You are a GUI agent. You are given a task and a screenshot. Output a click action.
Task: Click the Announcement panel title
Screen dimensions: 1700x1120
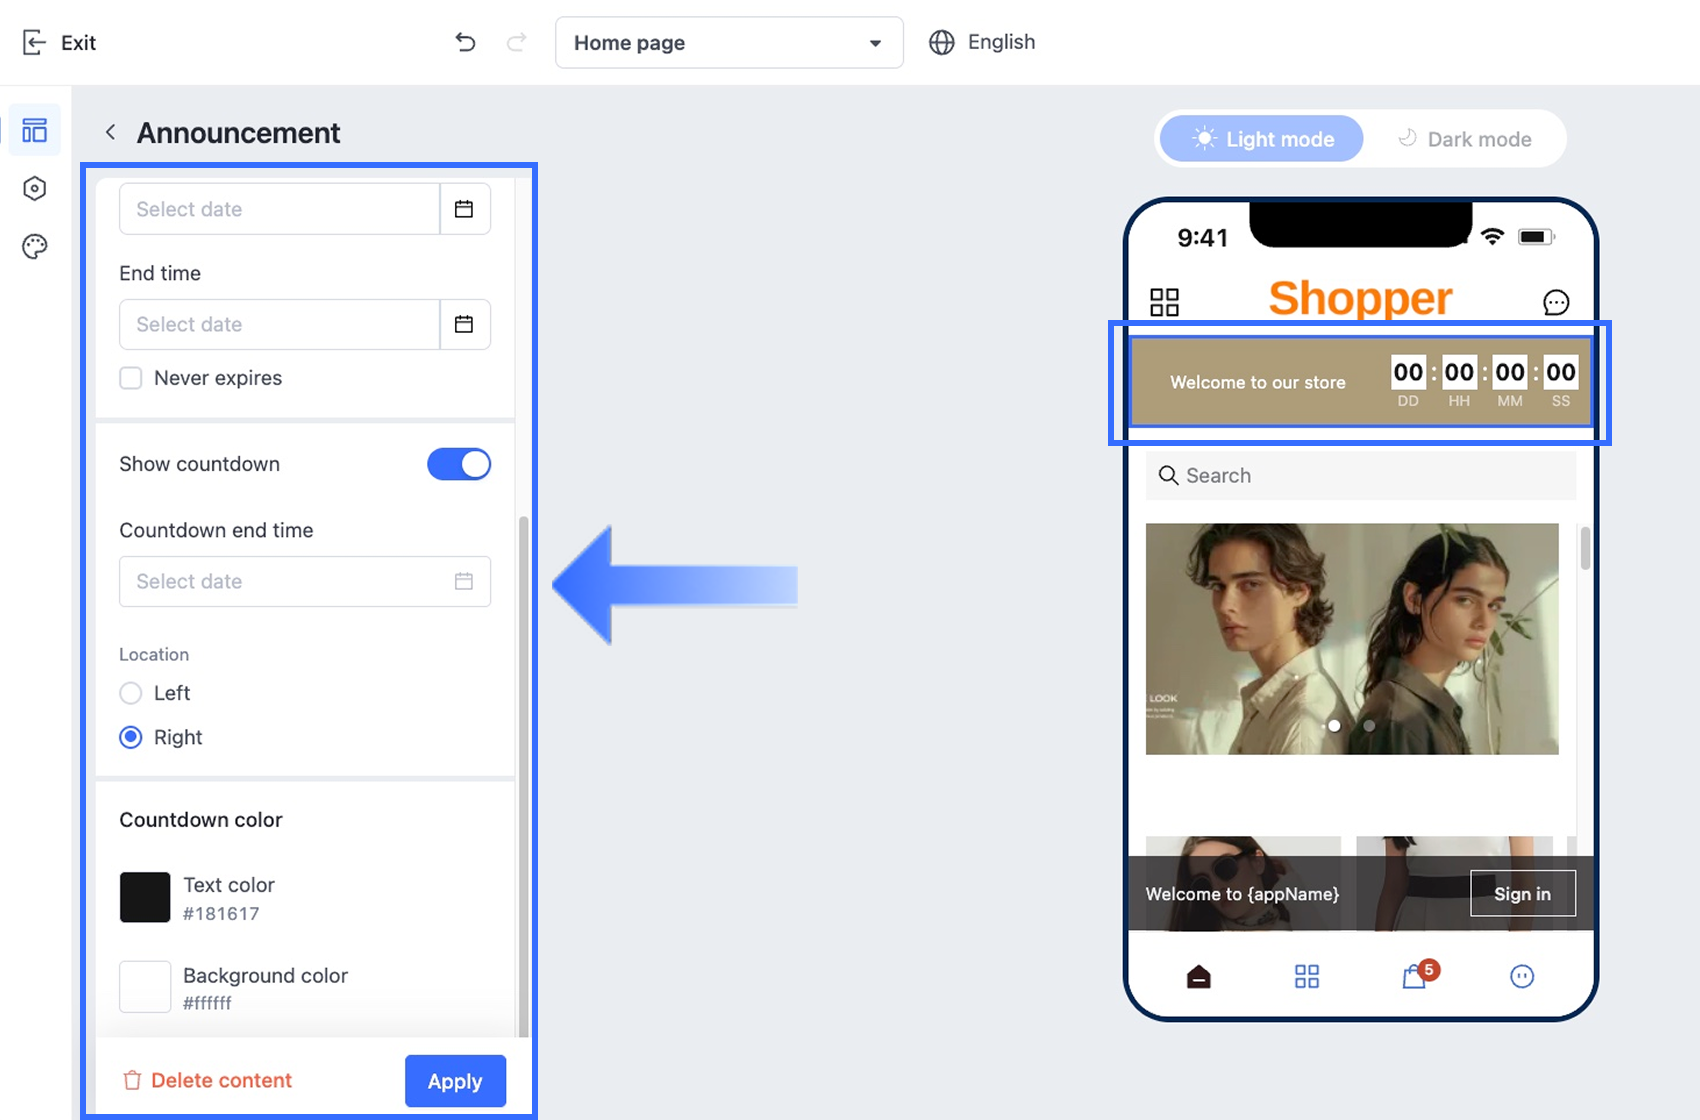pos(238,133)
